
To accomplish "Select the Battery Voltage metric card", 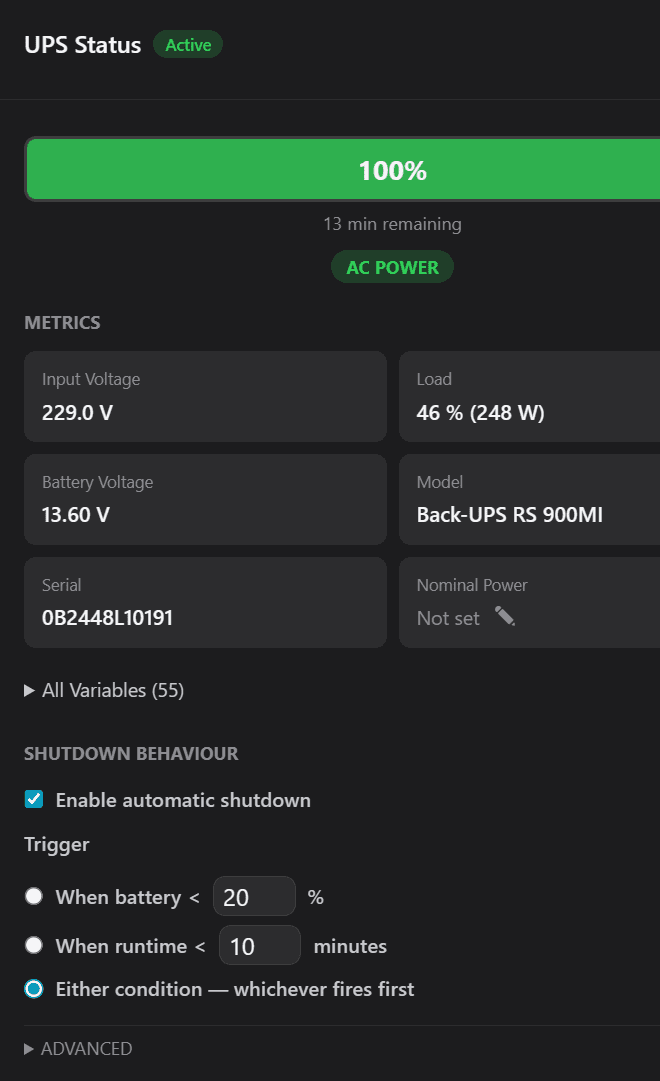I will tap(205, 499).
